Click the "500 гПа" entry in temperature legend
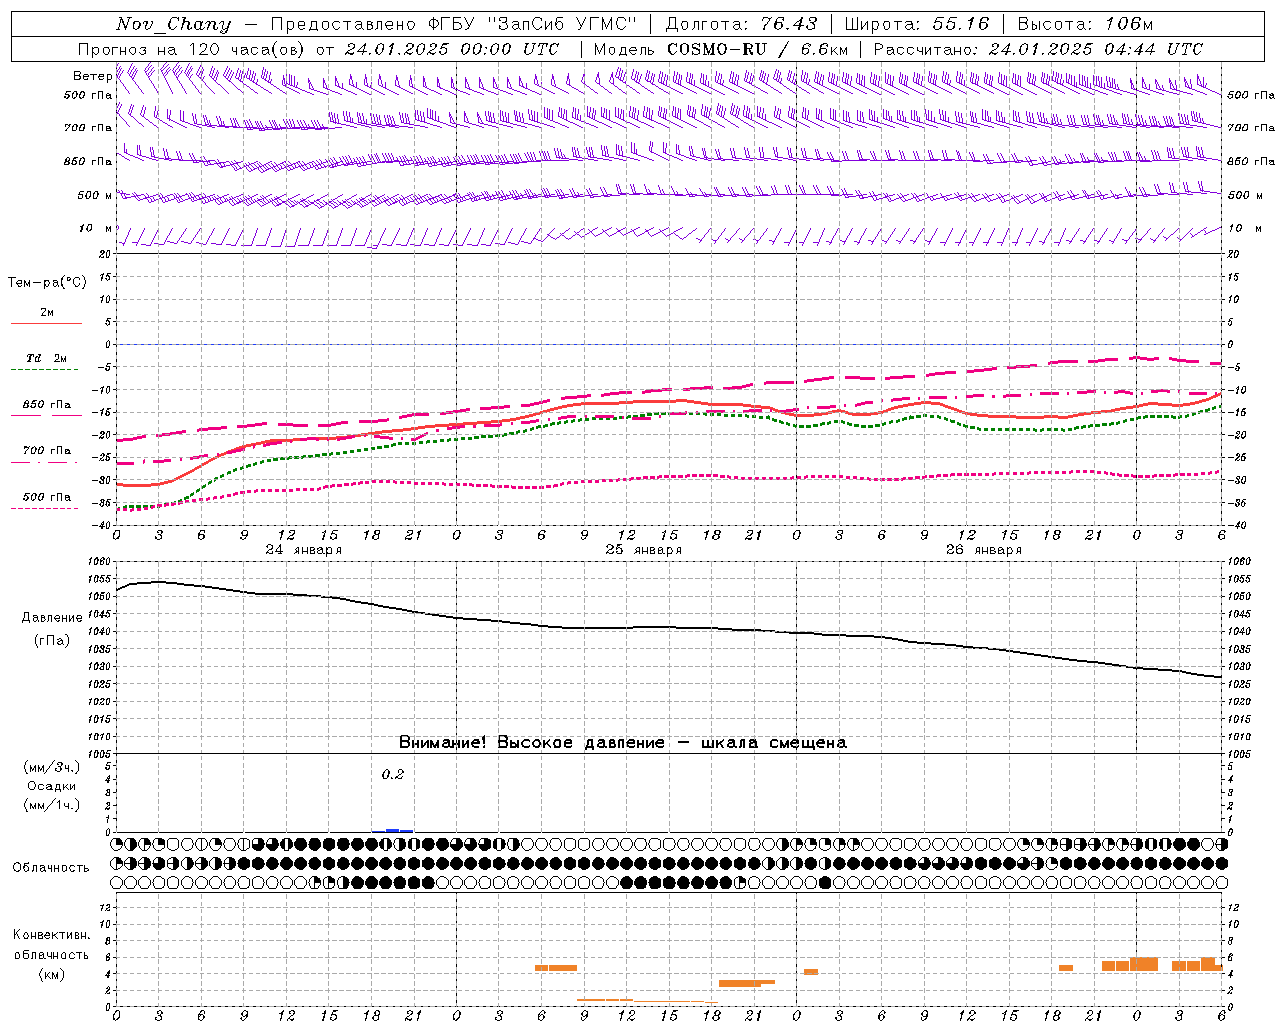The width and height of the screenshot is (1280, 1024). tap(47, 497)
